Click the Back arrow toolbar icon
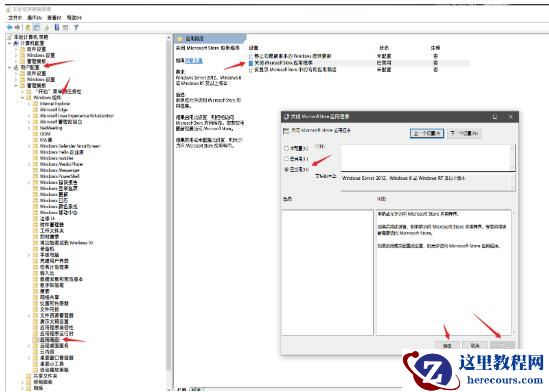The image size is (549, 392). [x=9, y=27]
